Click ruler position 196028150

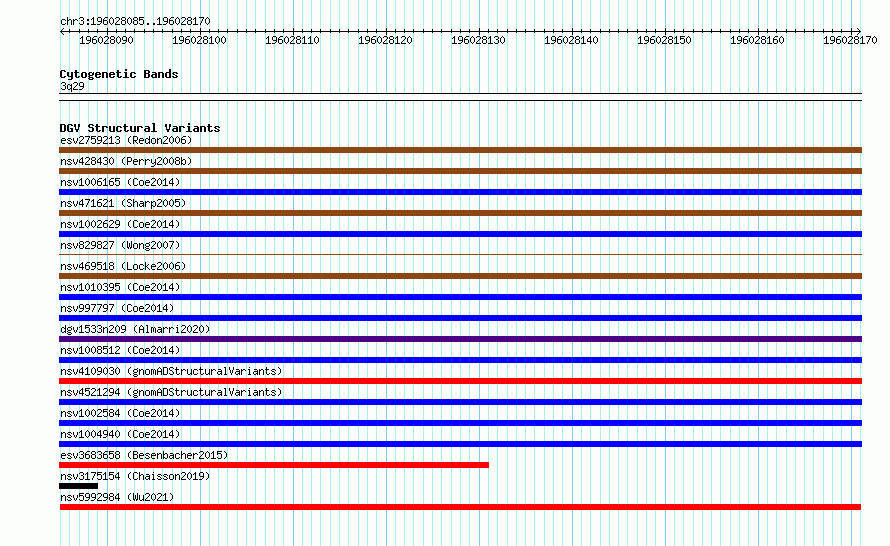pos(664,40)
